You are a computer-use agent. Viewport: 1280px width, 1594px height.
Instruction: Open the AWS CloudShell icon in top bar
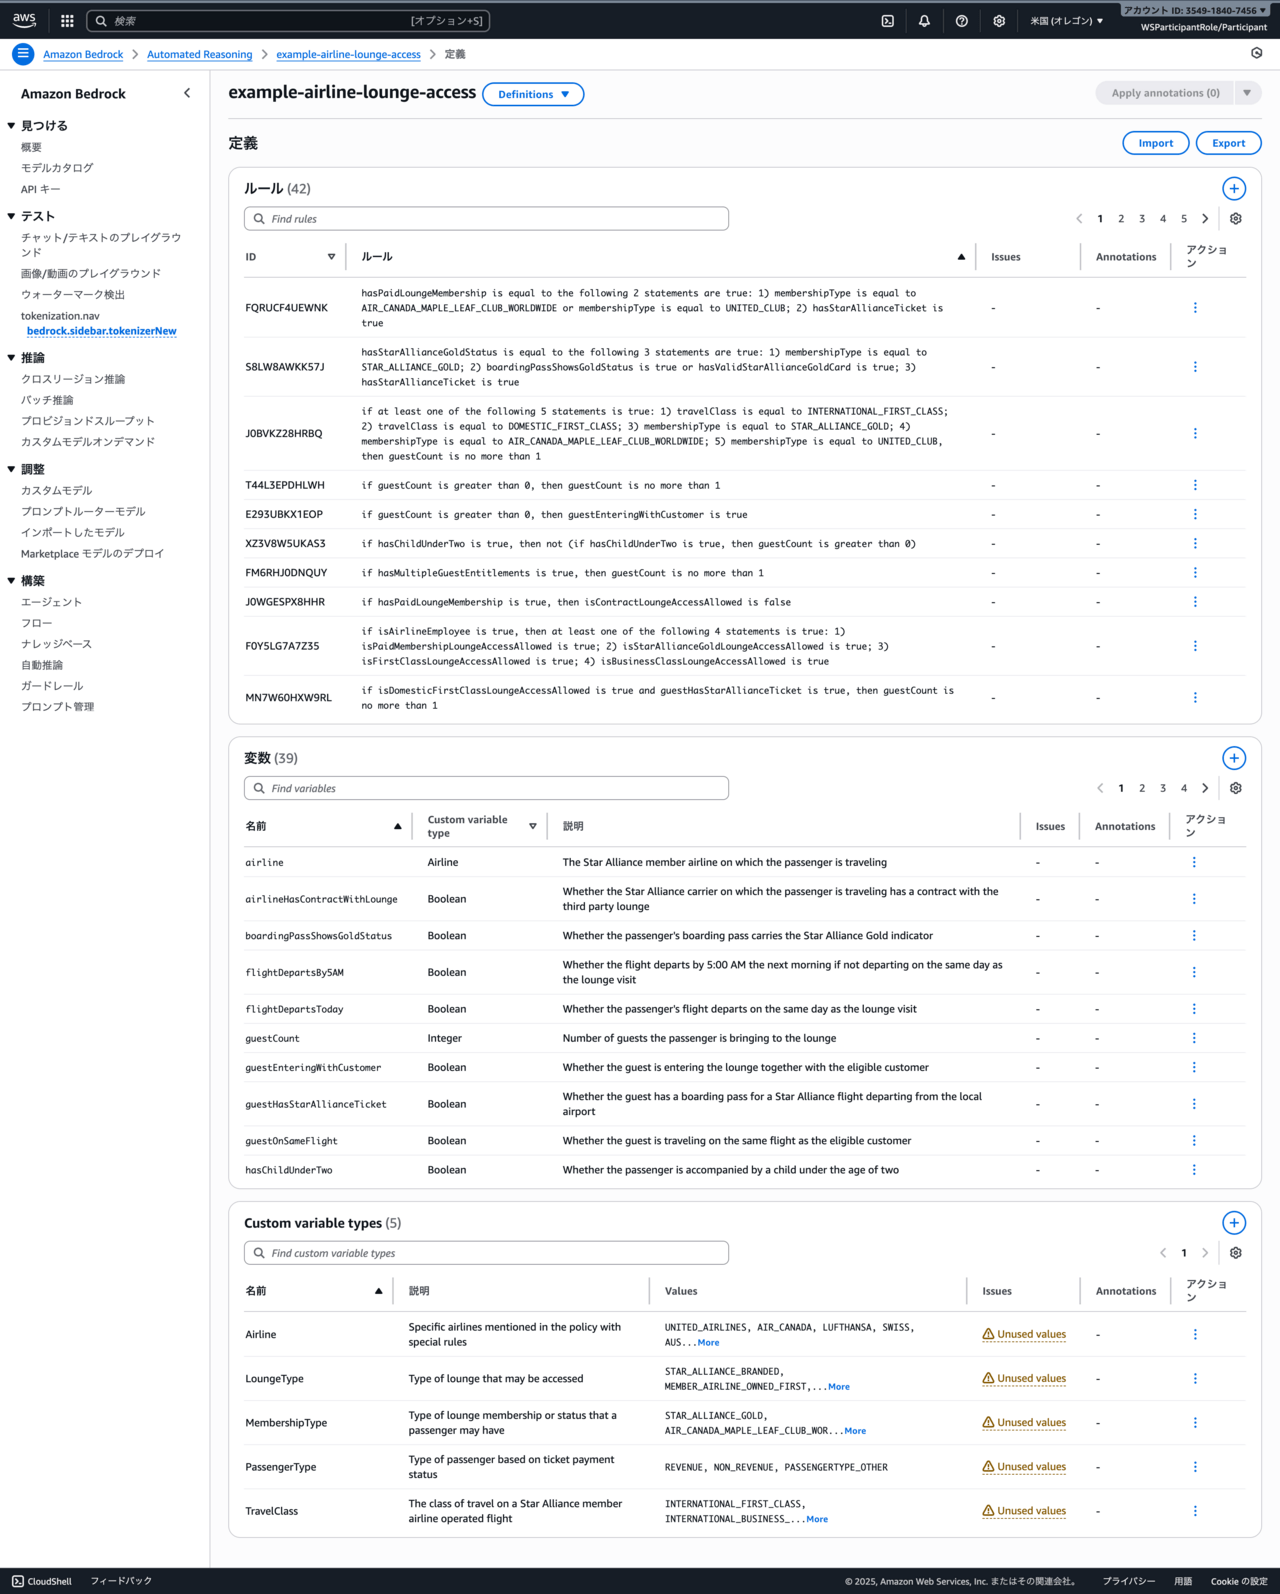tap(887, 21)
